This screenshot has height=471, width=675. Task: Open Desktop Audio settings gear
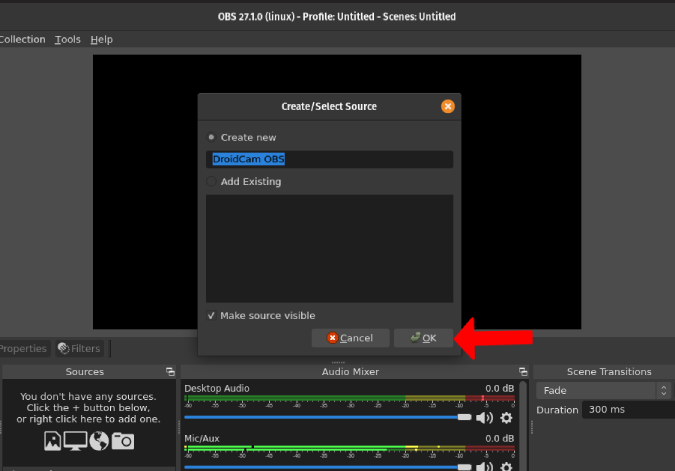(x=507, y=418)
